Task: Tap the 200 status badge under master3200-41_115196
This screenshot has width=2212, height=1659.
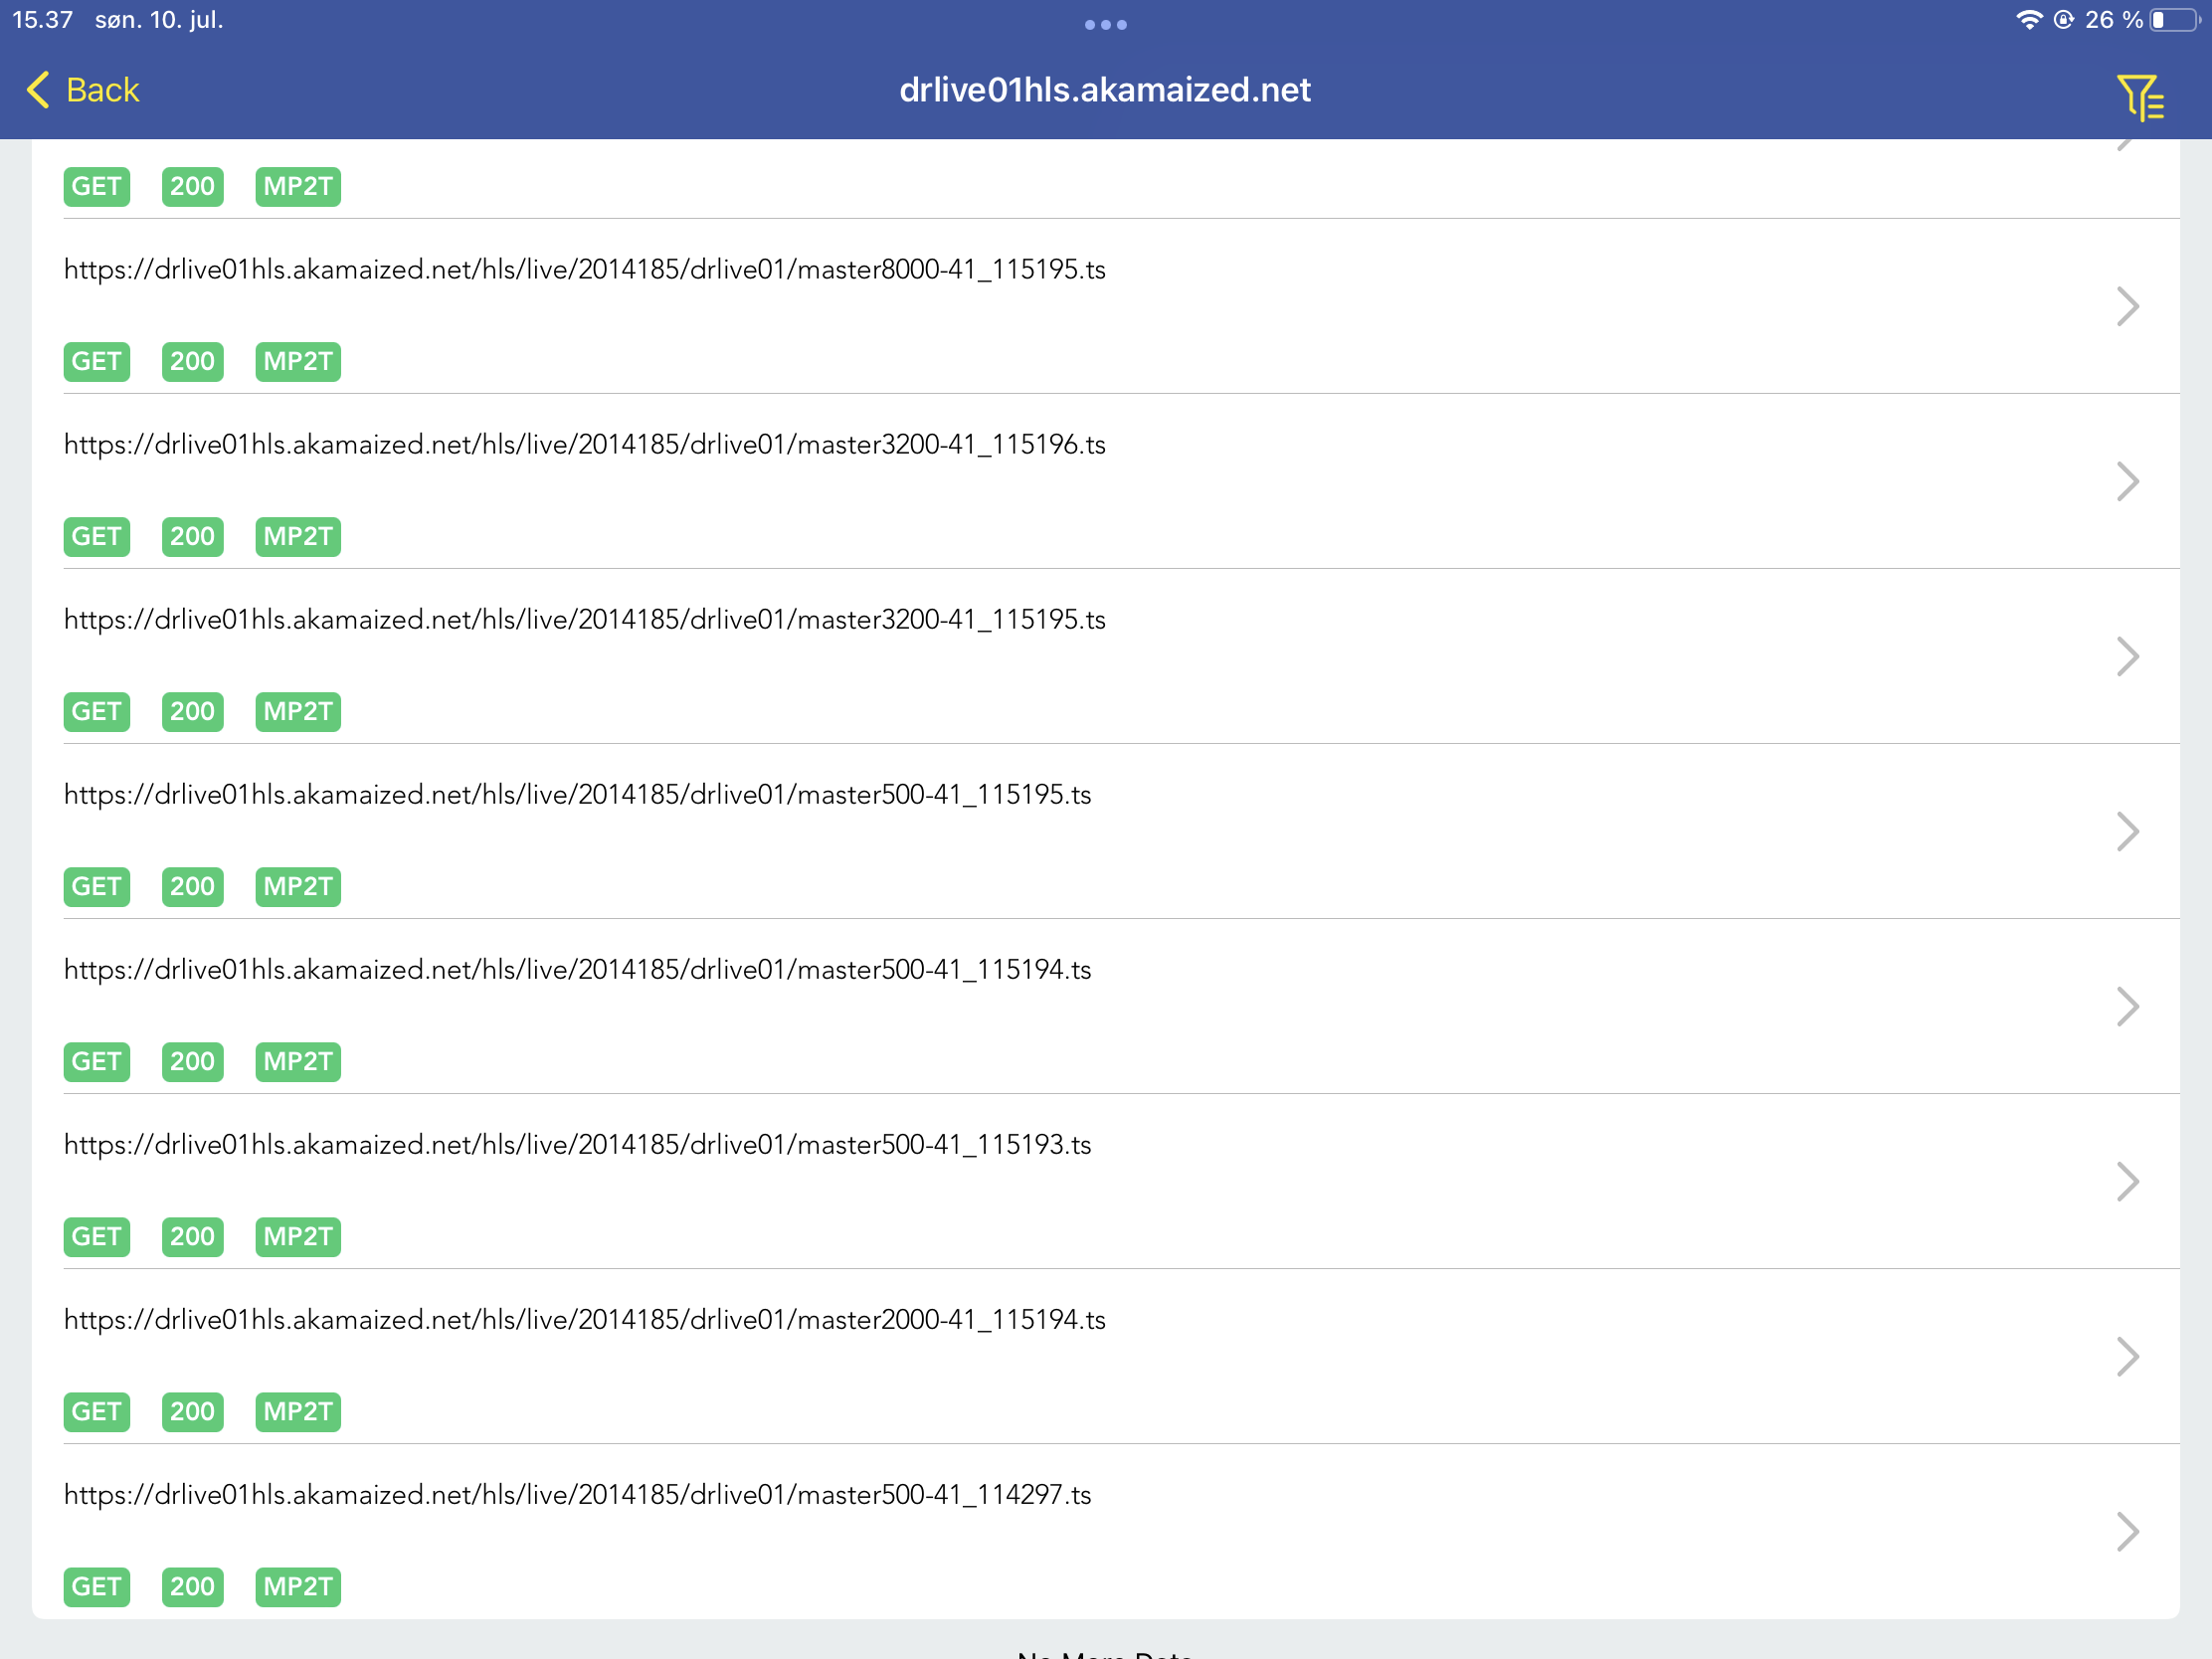Action: point(192,536)
